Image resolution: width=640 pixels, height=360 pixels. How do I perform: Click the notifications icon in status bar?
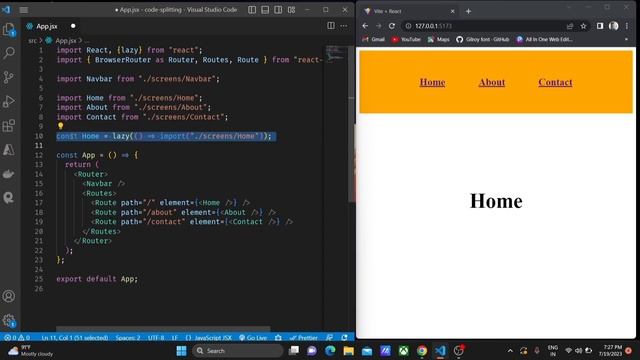pyautogui.click(x=344, y=338)
